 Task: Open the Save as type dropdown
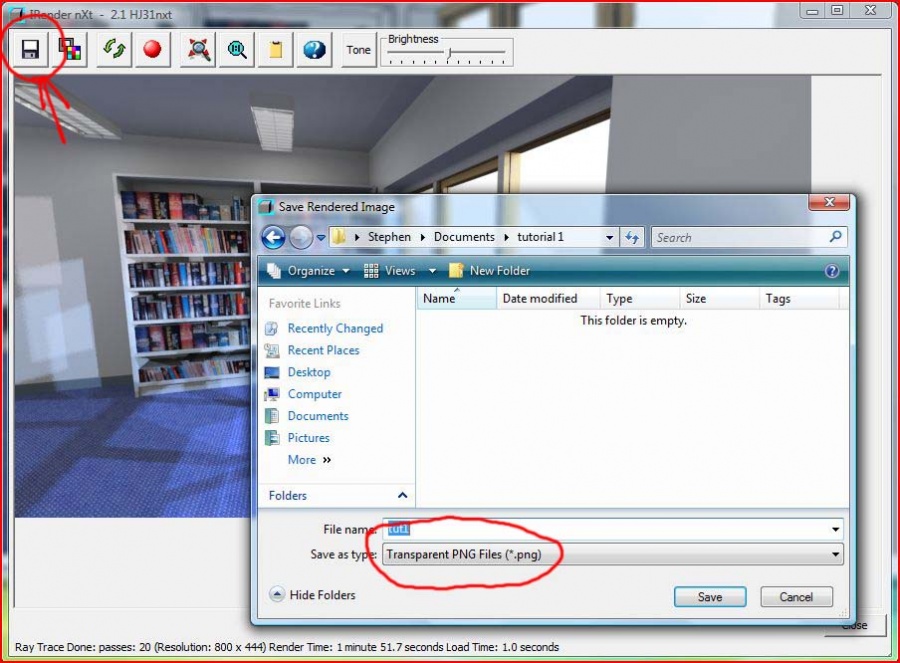click(x=612, y=554)
